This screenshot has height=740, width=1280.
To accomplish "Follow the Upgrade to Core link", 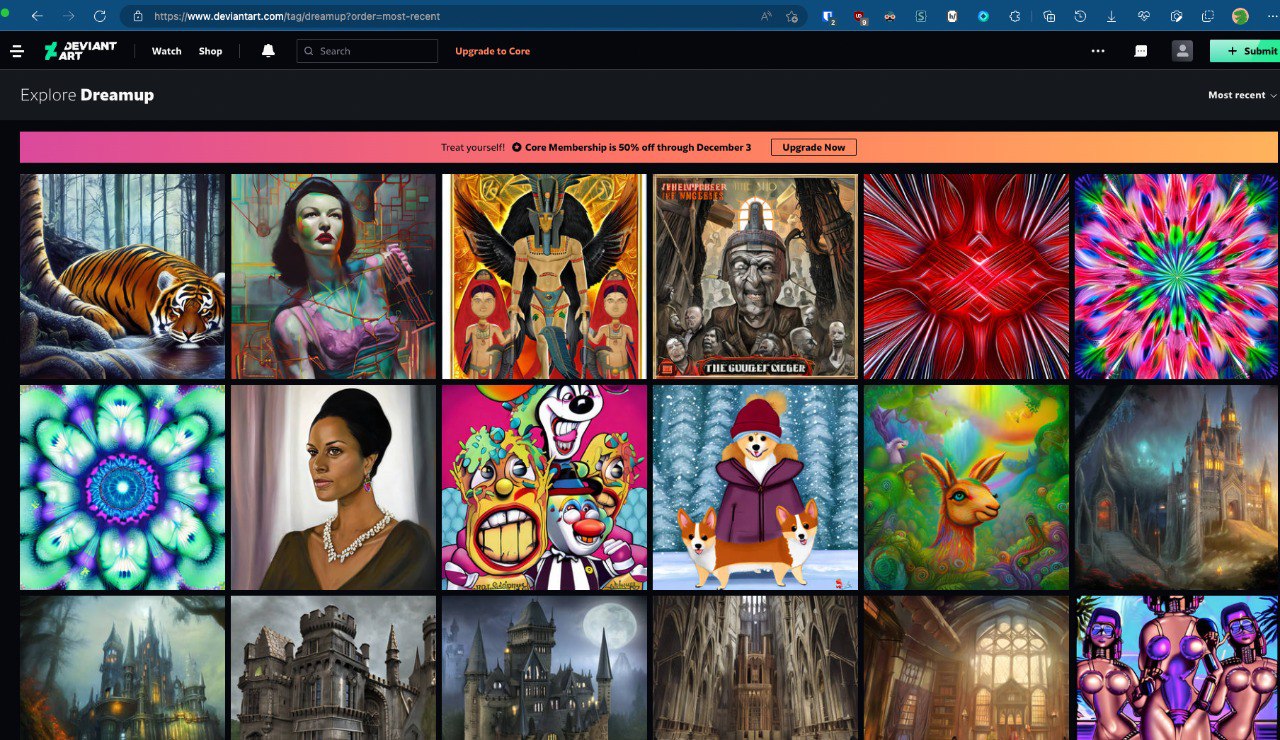I will 492,51.
